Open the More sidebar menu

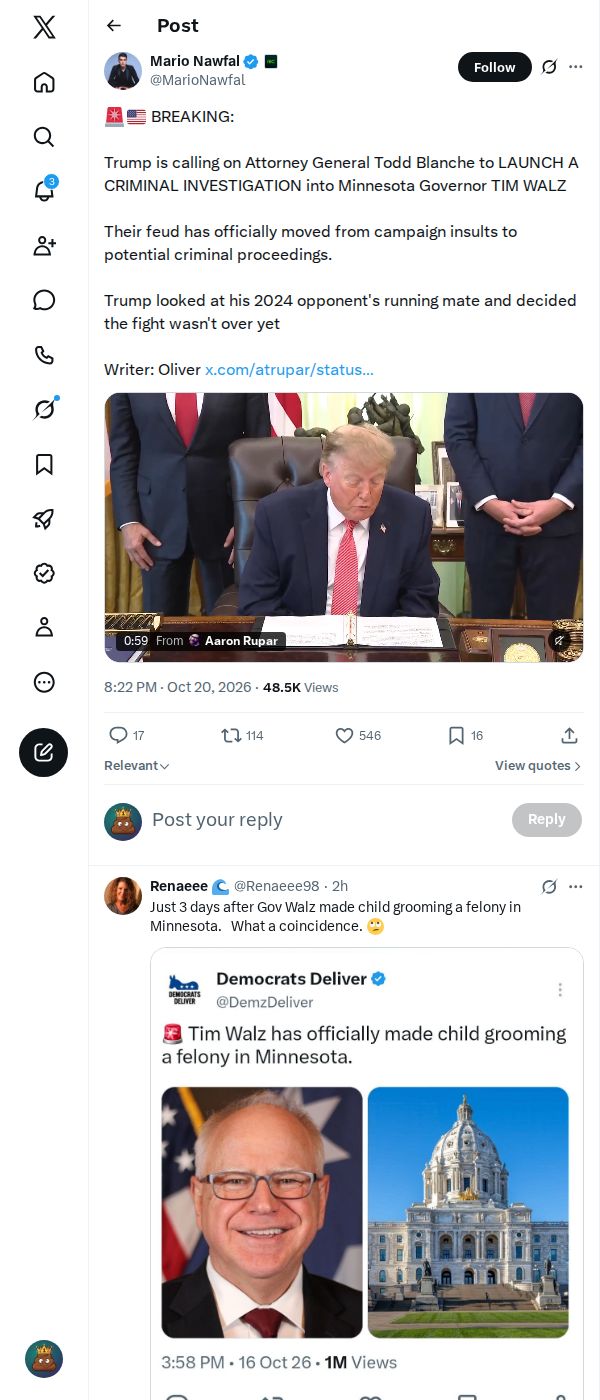click(x=44, y=682)
